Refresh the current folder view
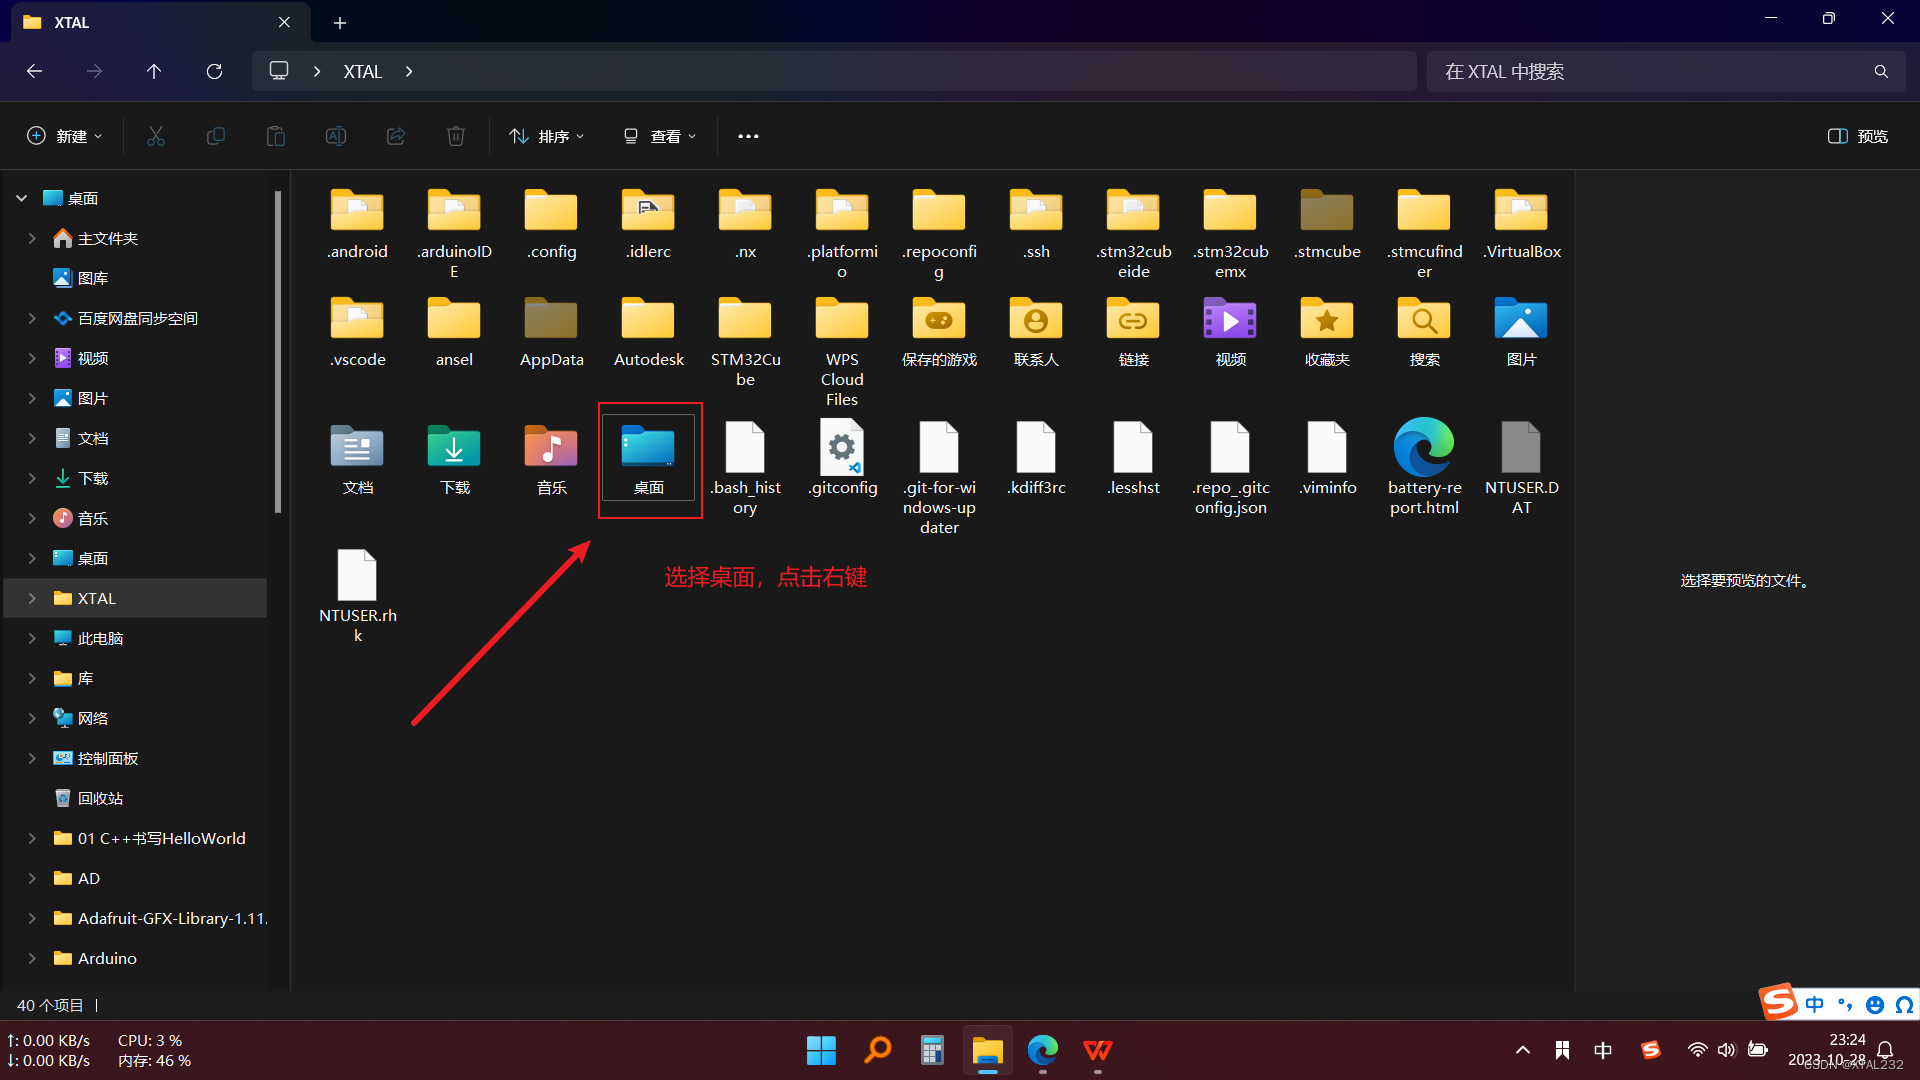Image resolution: width=1920 pixels, height=1080 pixels. 214,71
